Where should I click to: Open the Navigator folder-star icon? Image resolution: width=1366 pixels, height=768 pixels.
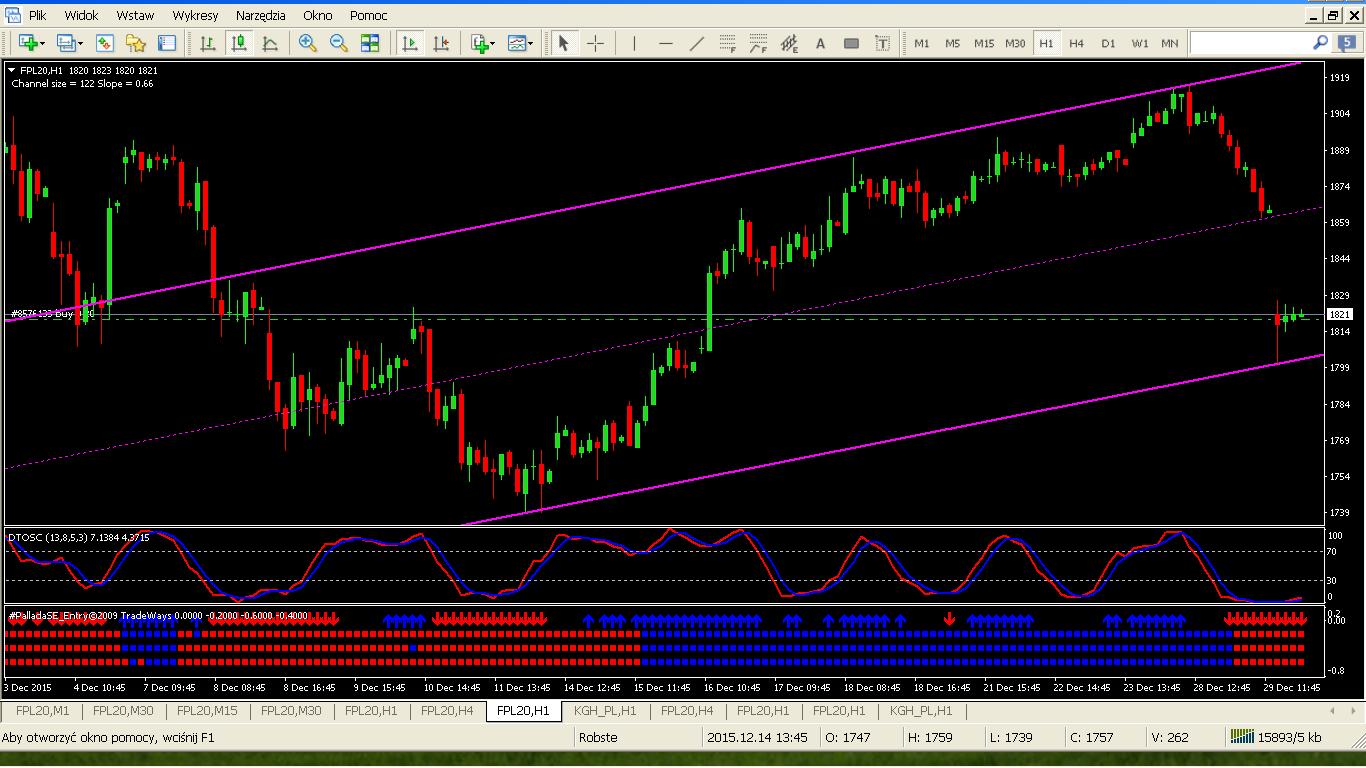[136, 43]
